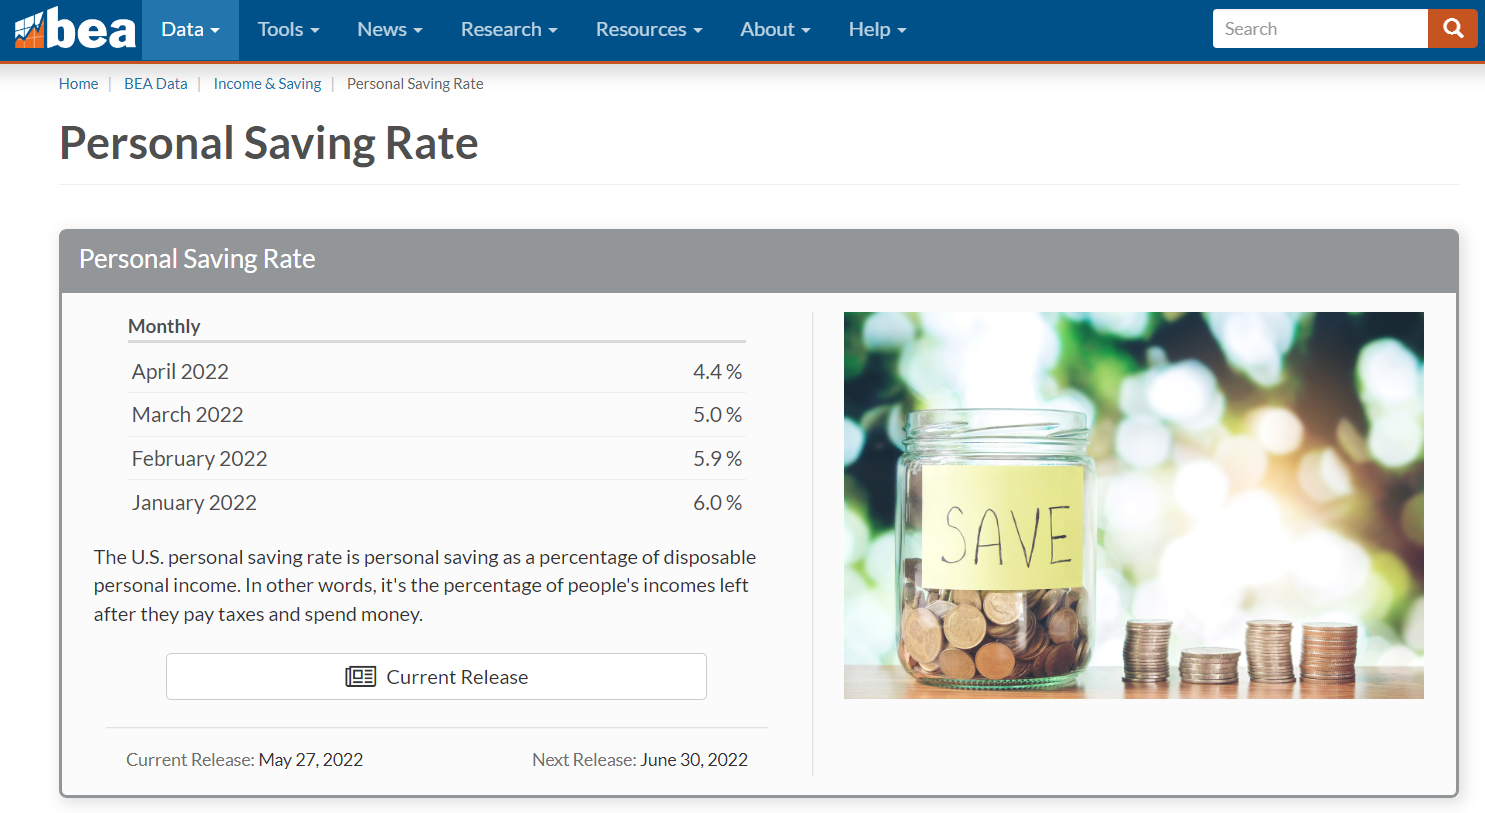Click the personal saving rate description paragraph

[x=425, y=586]
